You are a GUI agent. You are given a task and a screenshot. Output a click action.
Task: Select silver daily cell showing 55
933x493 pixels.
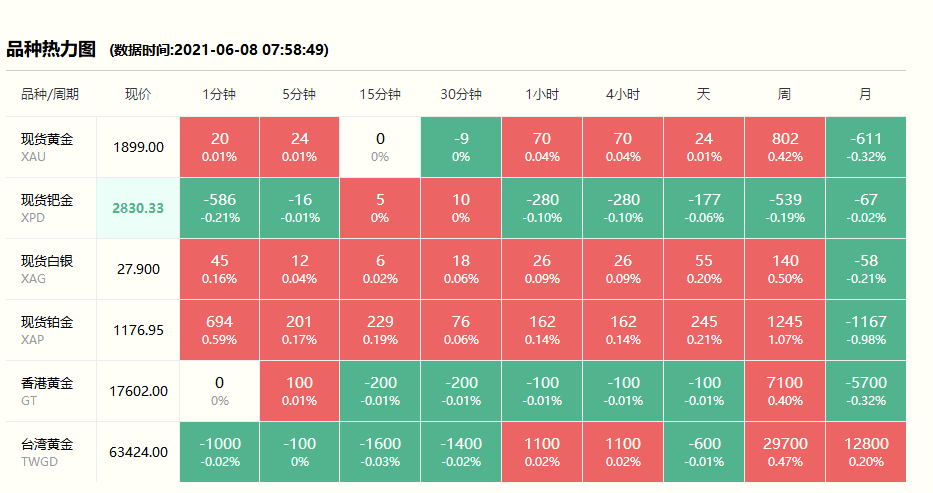703,269
